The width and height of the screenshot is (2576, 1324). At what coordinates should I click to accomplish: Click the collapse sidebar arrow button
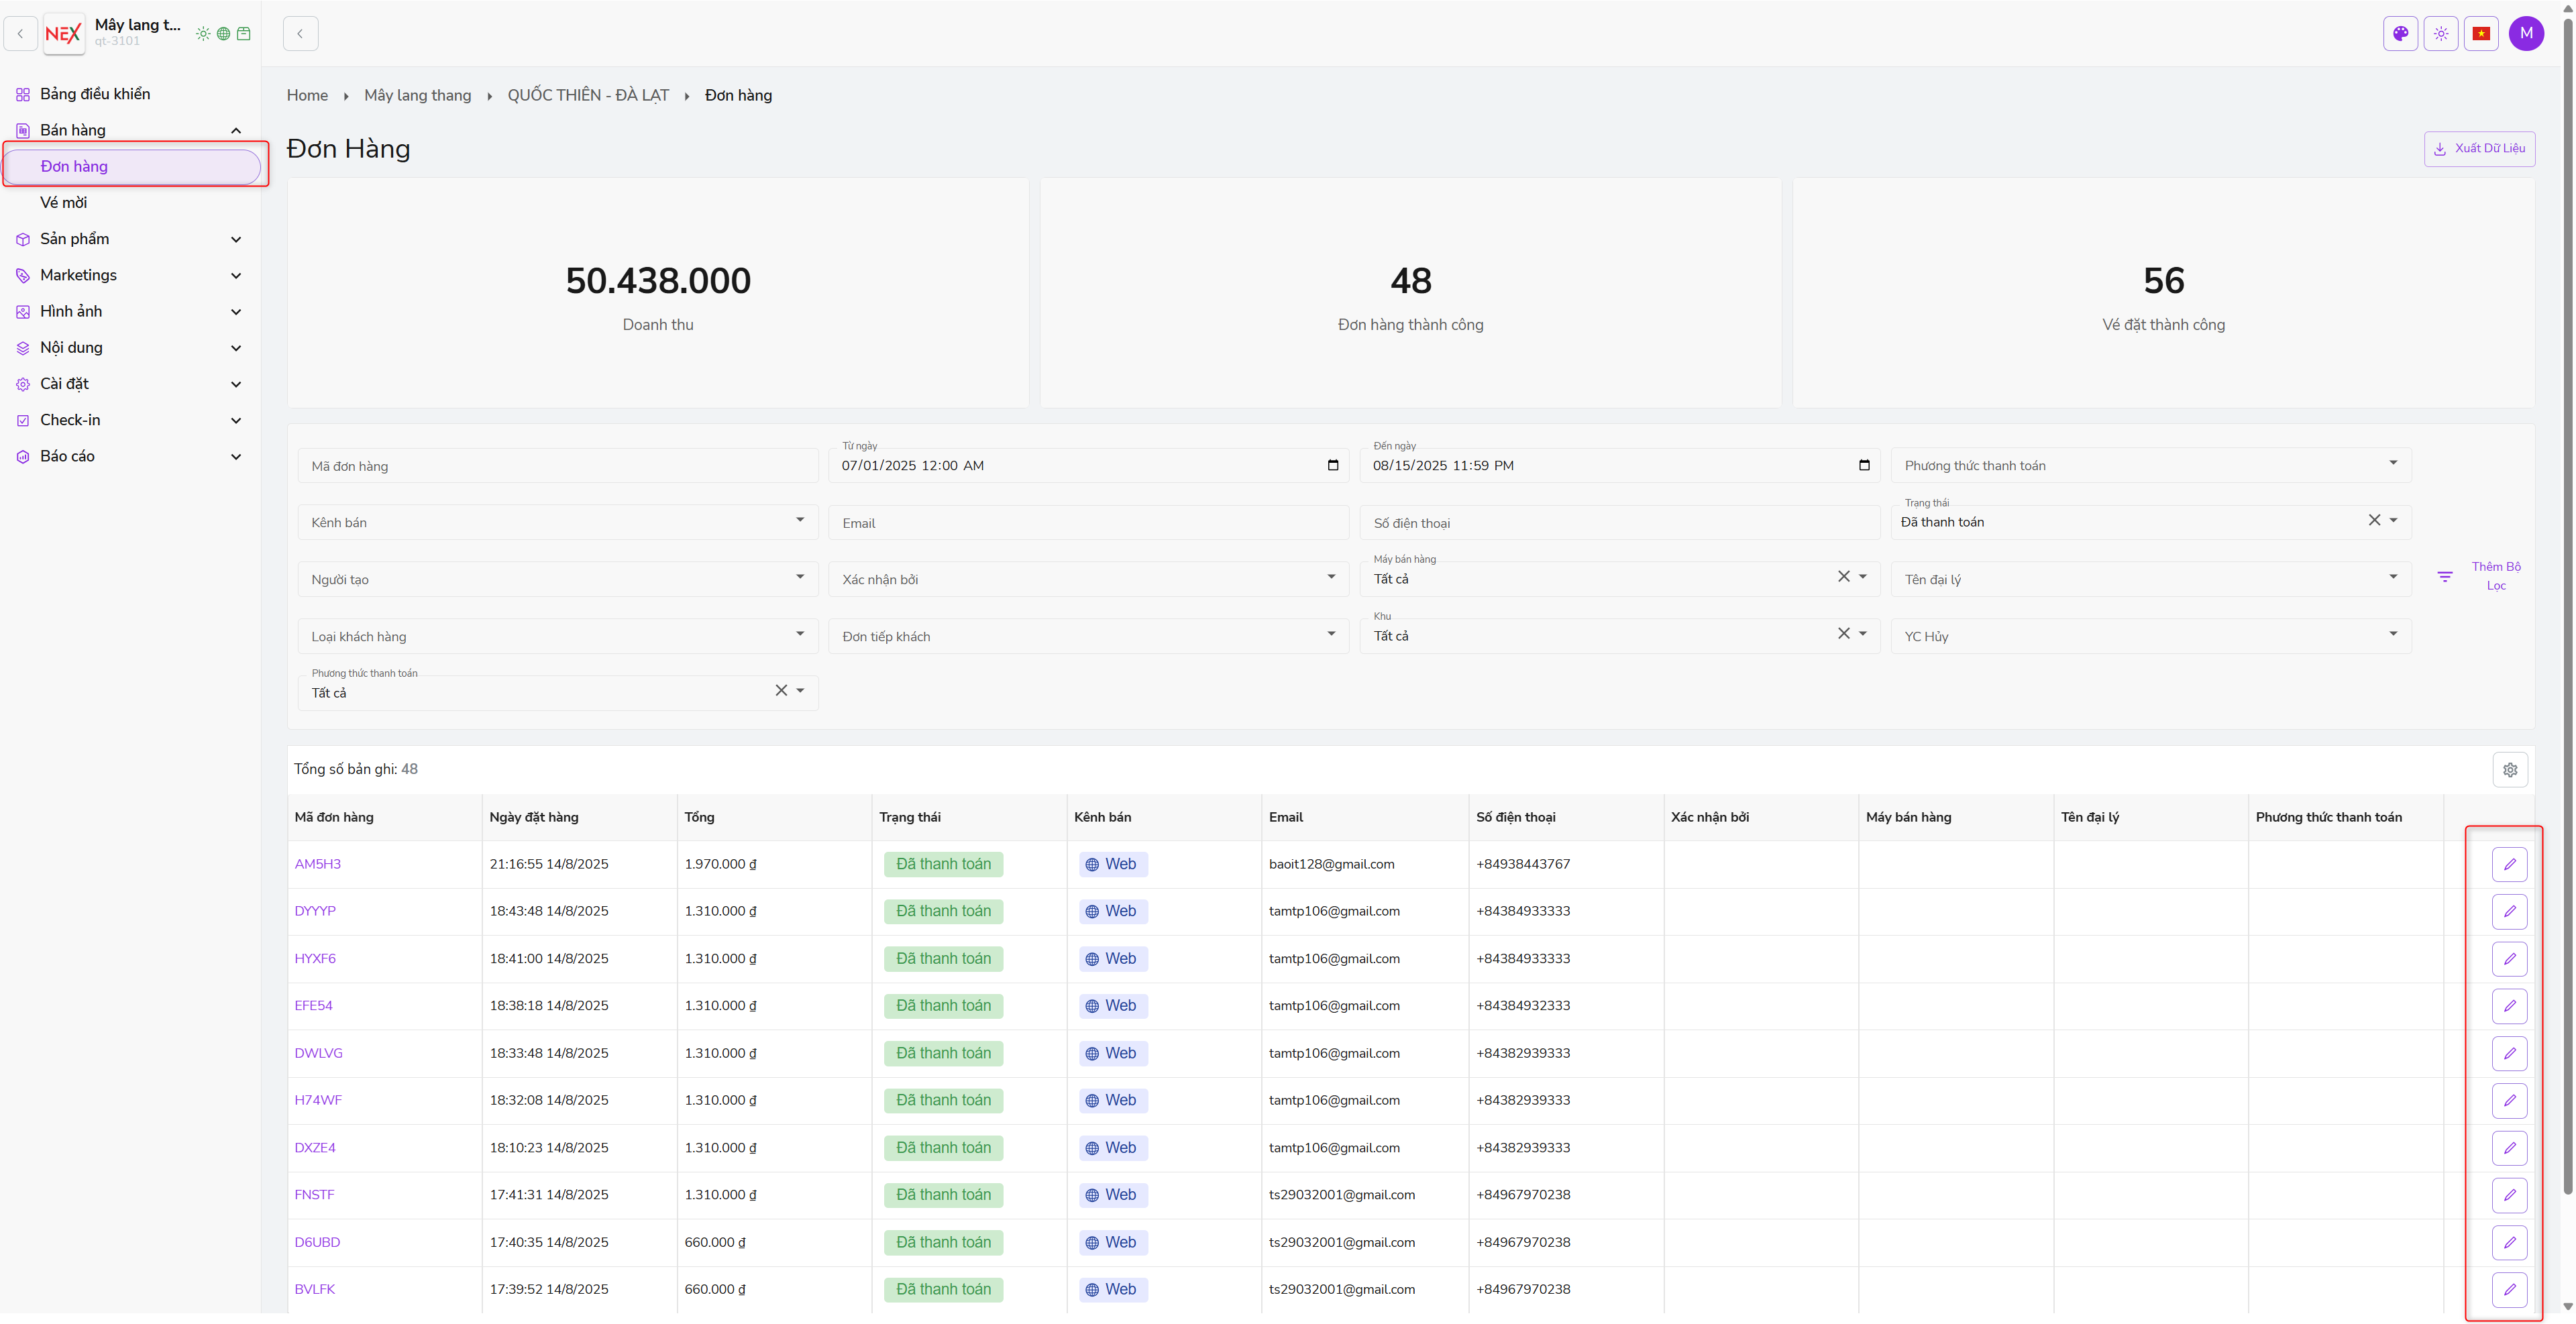300,33
